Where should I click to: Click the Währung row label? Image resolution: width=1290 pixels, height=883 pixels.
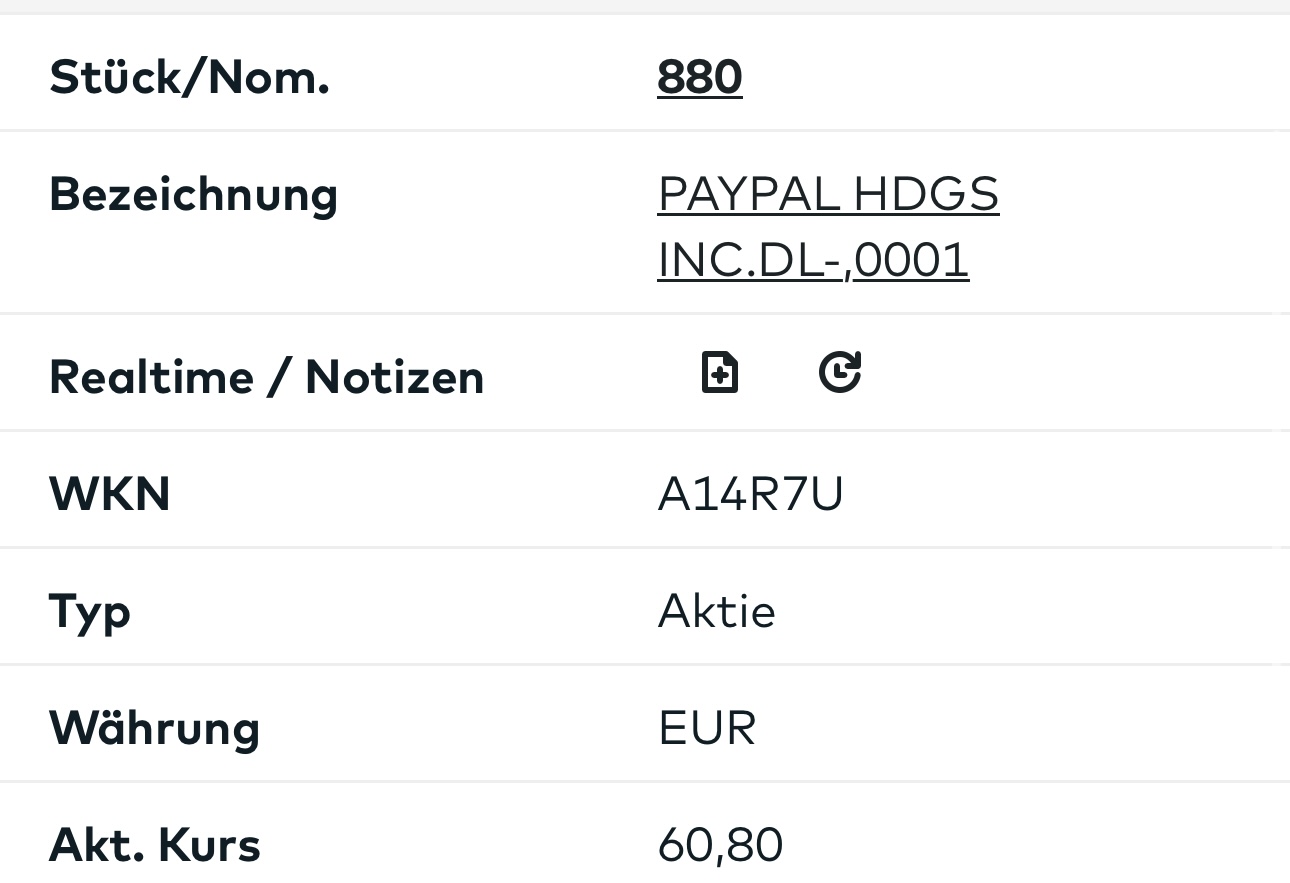pyautogui.click(x=154, y=728)
